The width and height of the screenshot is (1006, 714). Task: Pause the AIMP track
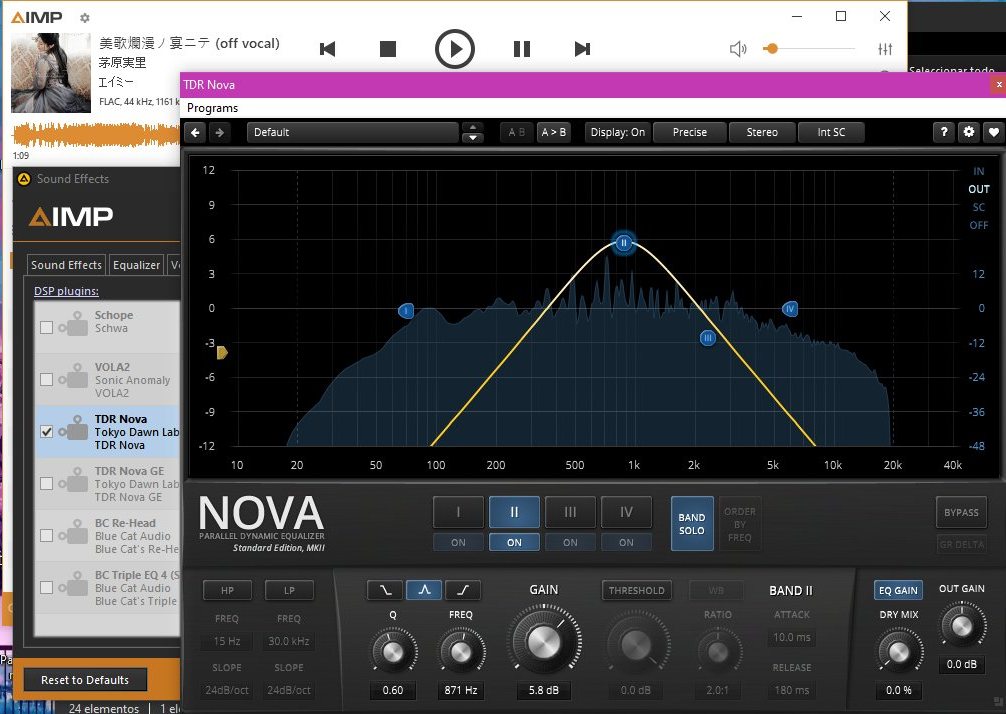click(522, 49)
